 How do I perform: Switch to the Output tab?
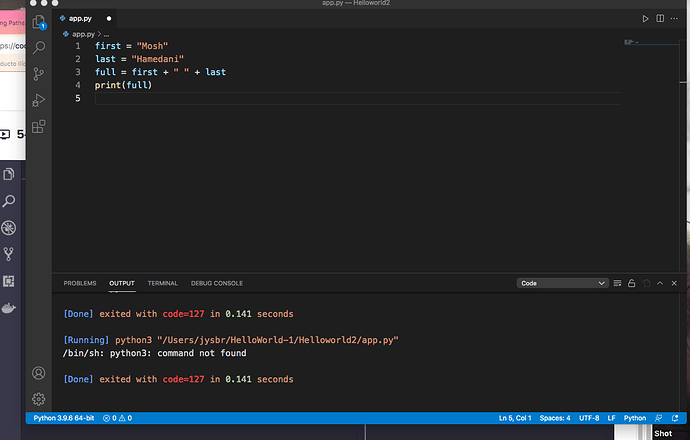click(x=122, y=283)
